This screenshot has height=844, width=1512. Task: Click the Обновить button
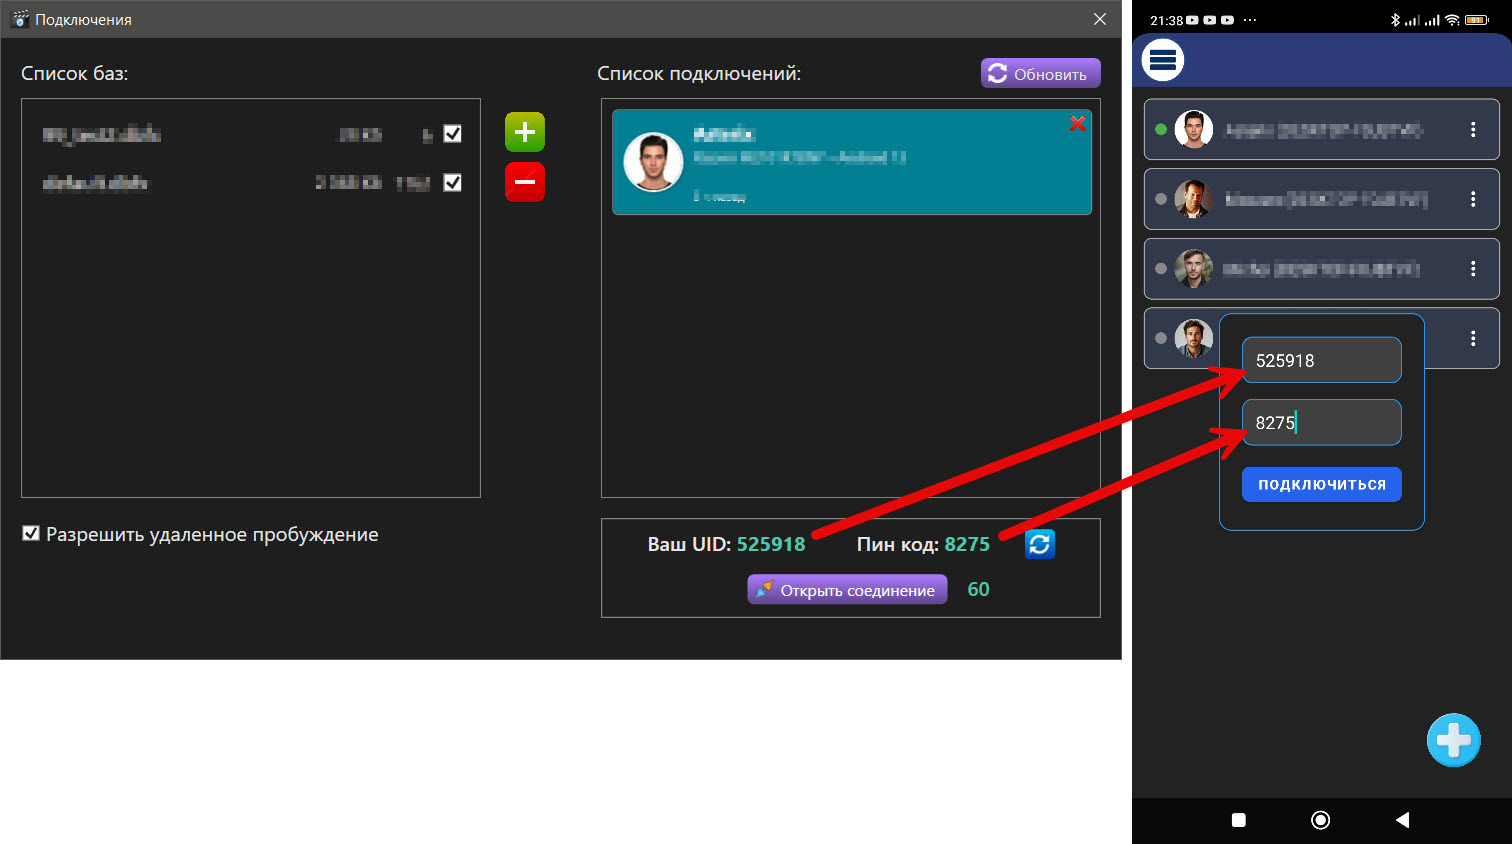[1040, 74]
